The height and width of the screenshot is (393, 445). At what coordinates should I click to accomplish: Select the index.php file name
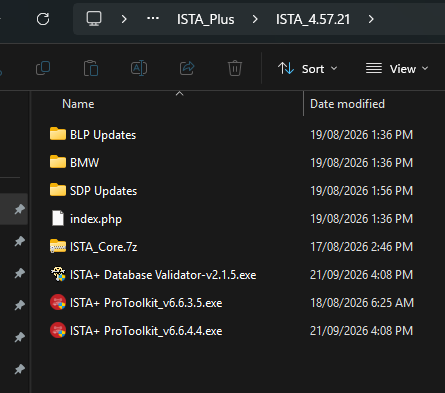coord(96,219)
